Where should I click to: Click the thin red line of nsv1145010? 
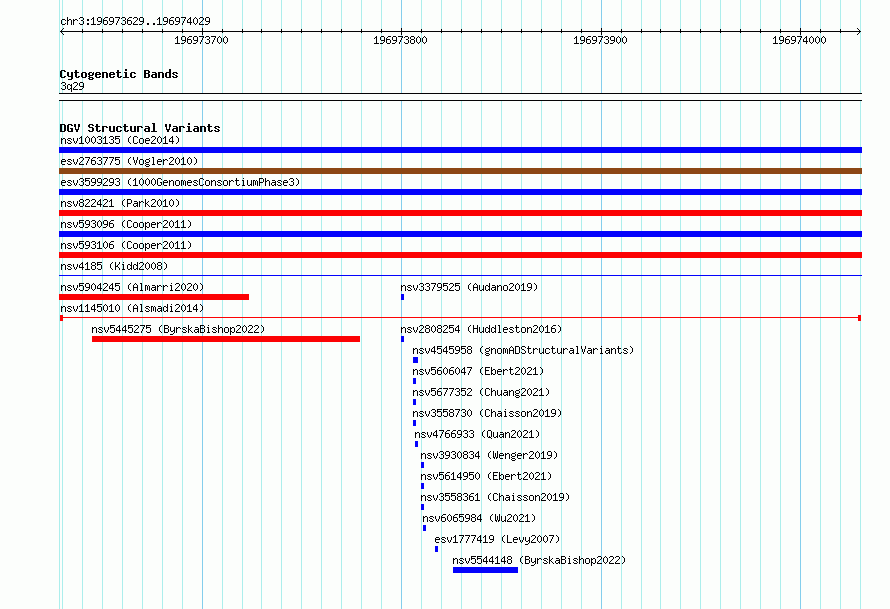(460, 318)
